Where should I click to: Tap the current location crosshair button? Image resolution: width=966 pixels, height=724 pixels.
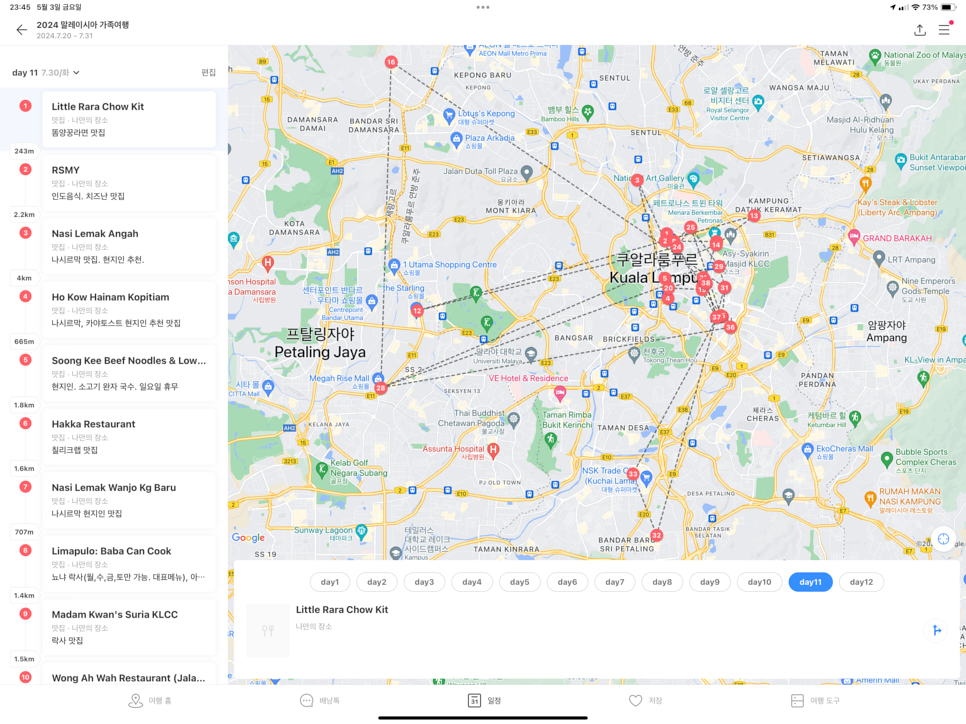coord(943,539)
